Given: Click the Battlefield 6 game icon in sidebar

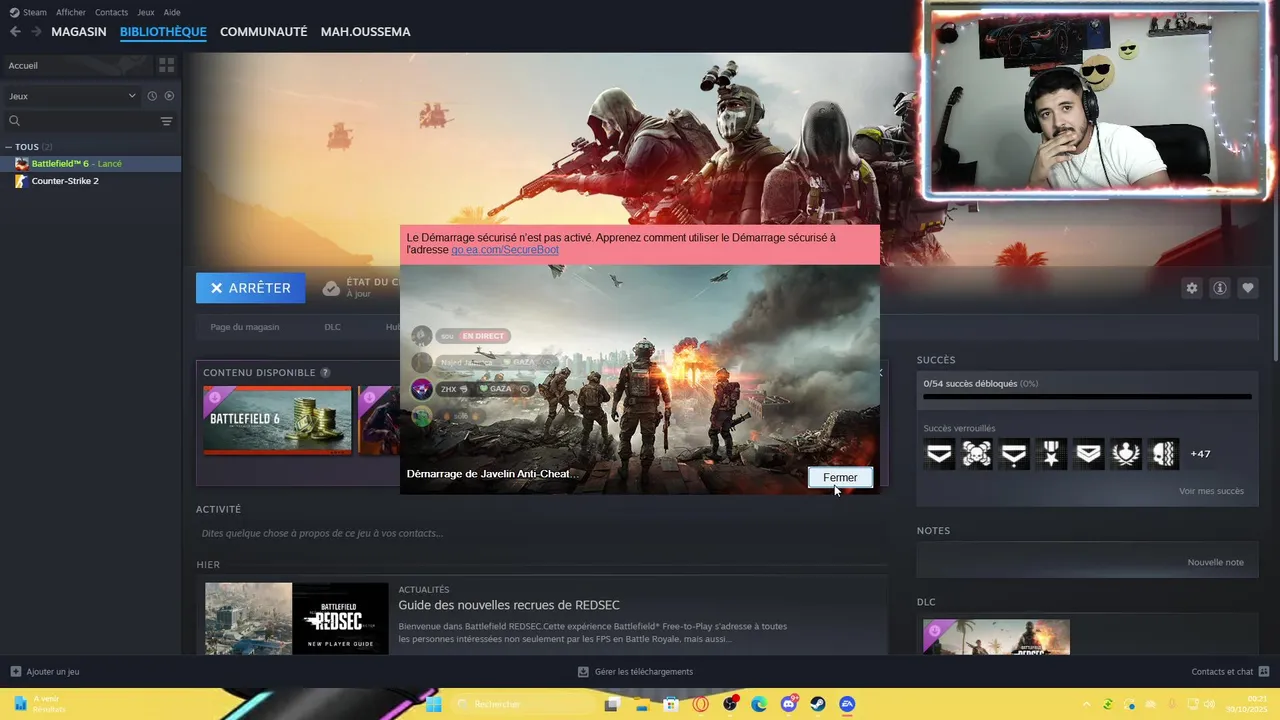Looking at the screenshot, I should [x=22, y=164].
